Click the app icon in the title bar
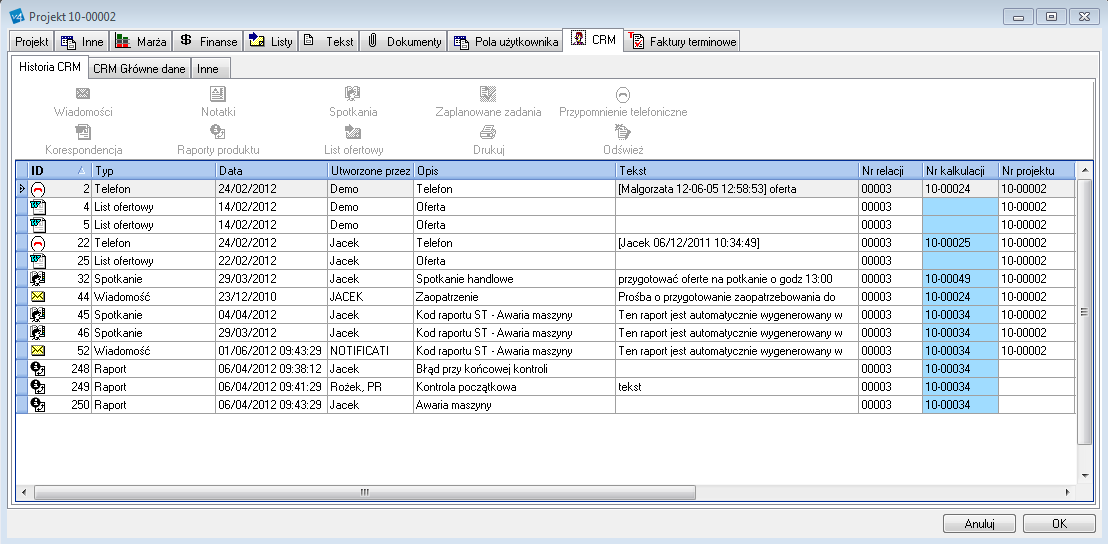The width and height of the screenshot is (1108, 544). (x=16, y=16)
